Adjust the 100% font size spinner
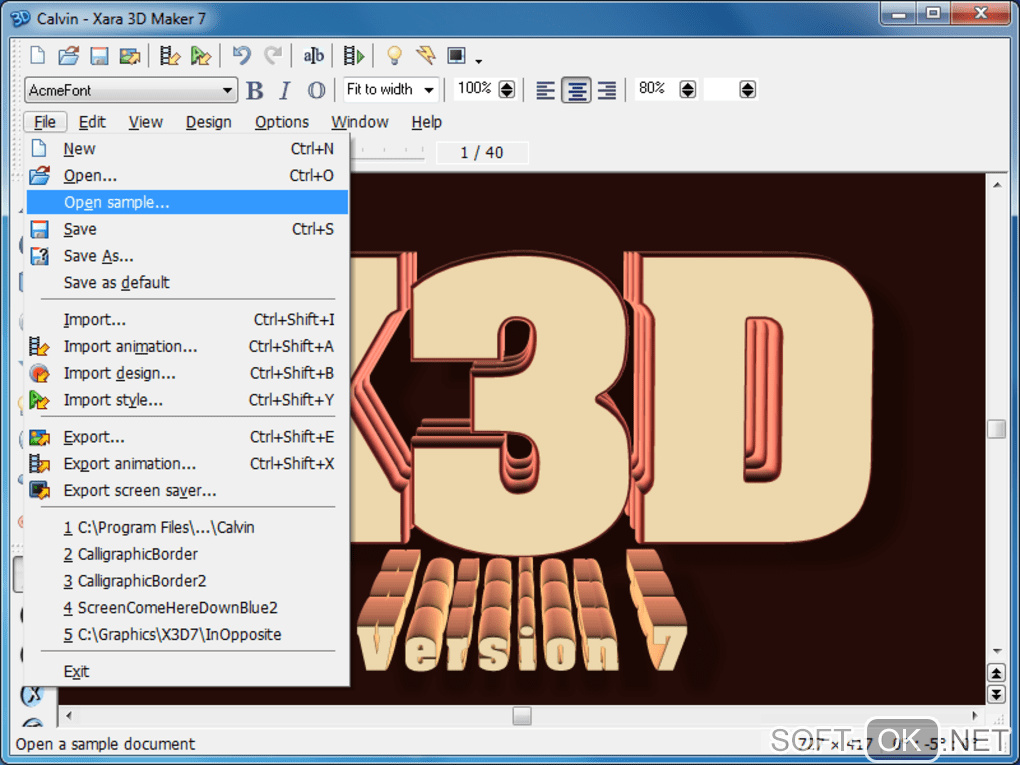 coord(507,90)
